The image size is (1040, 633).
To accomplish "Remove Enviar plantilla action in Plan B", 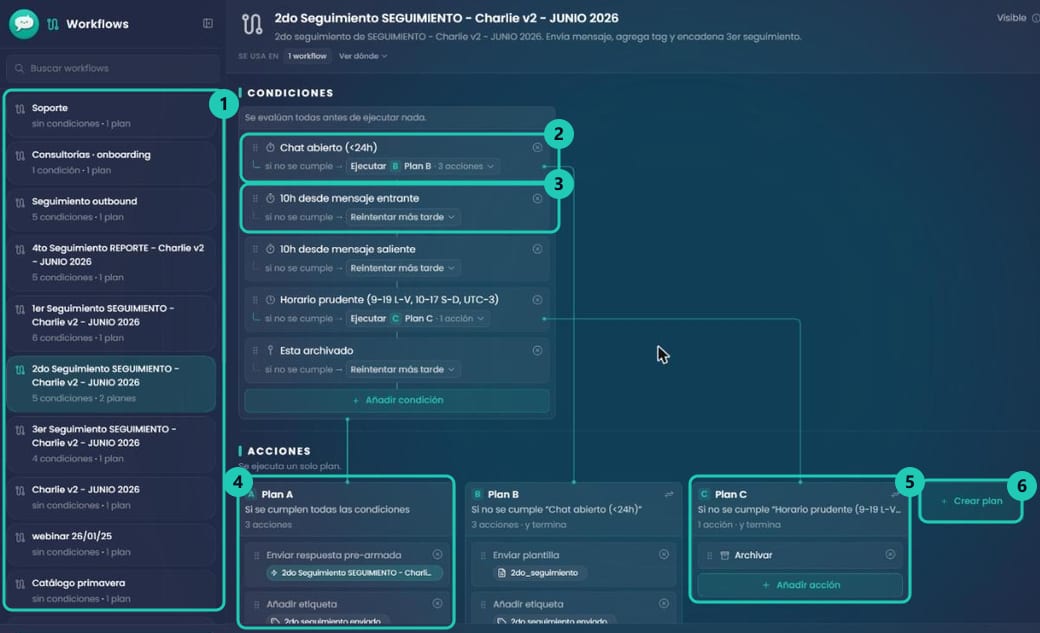I will coord(664,555).
